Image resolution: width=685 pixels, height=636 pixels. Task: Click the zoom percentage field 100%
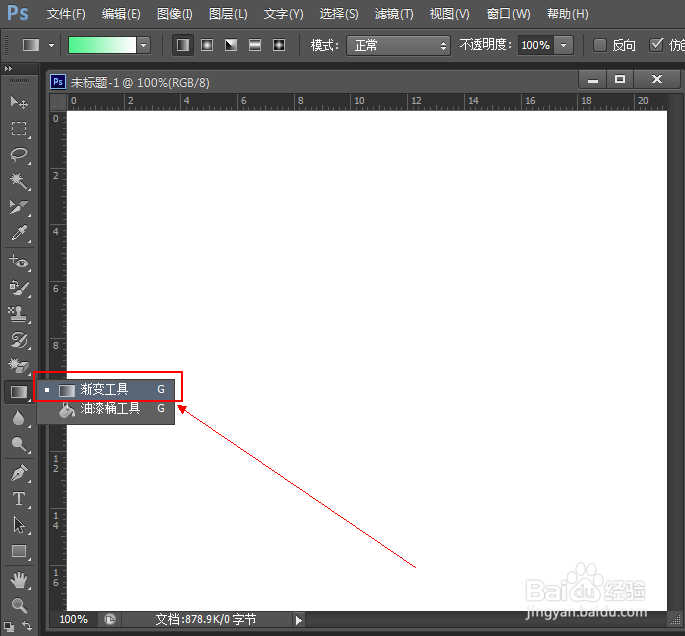pyautogui.click(x=73, y=619)
